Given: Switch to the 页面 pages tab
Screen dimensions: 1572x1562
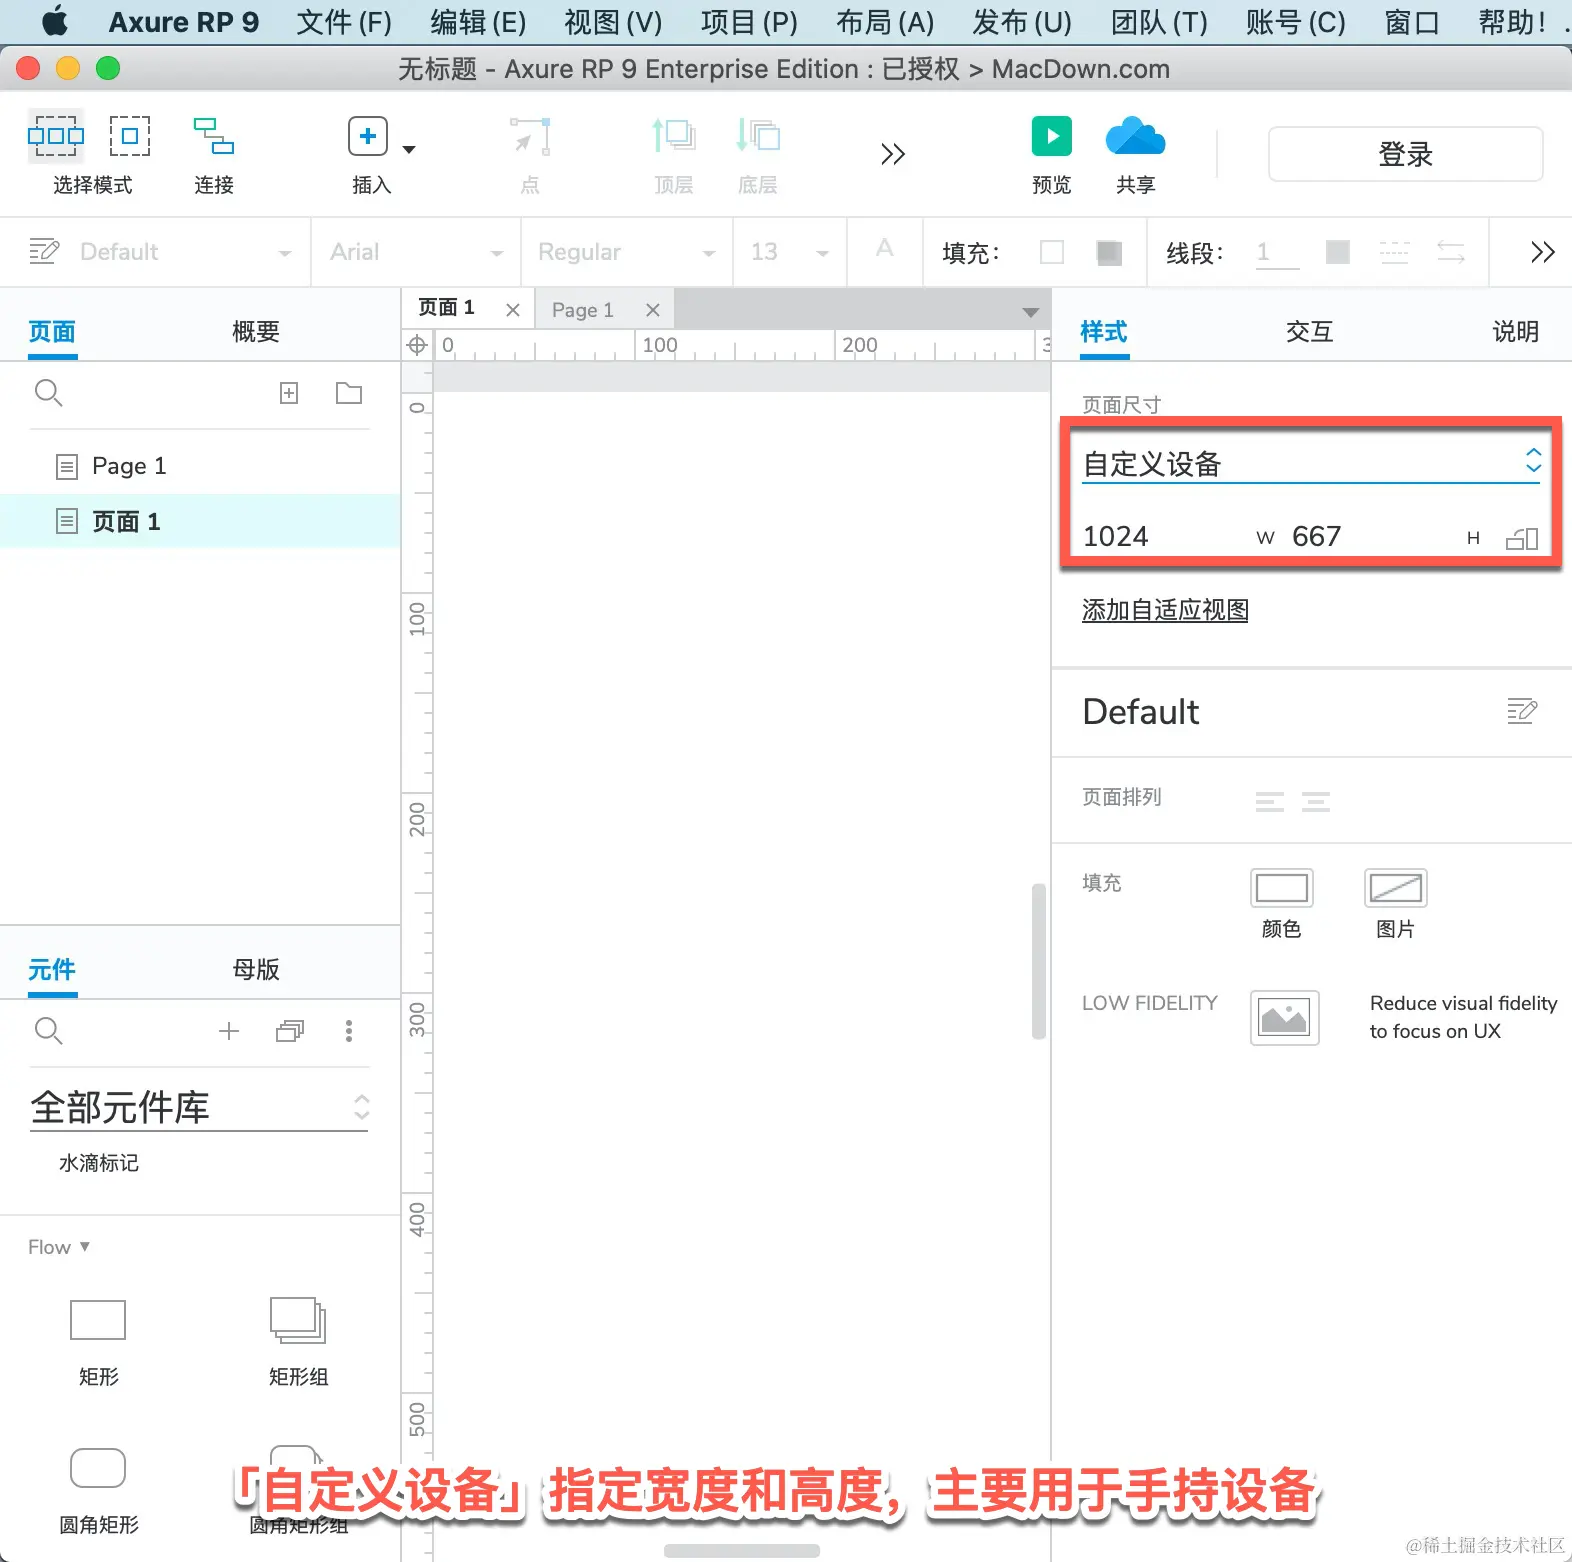Looking at the screenshot, I should pyautogui.click(x=52, y=331).
